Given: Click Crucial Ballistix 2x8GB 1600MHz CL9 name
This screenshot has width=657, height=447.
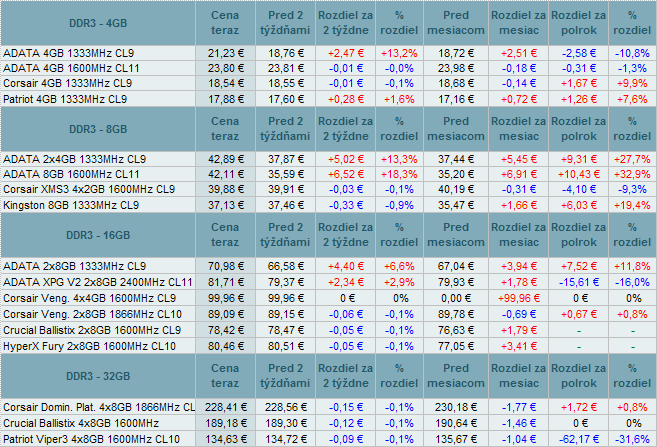Looking at the screenshot, I should click(92, 330).
